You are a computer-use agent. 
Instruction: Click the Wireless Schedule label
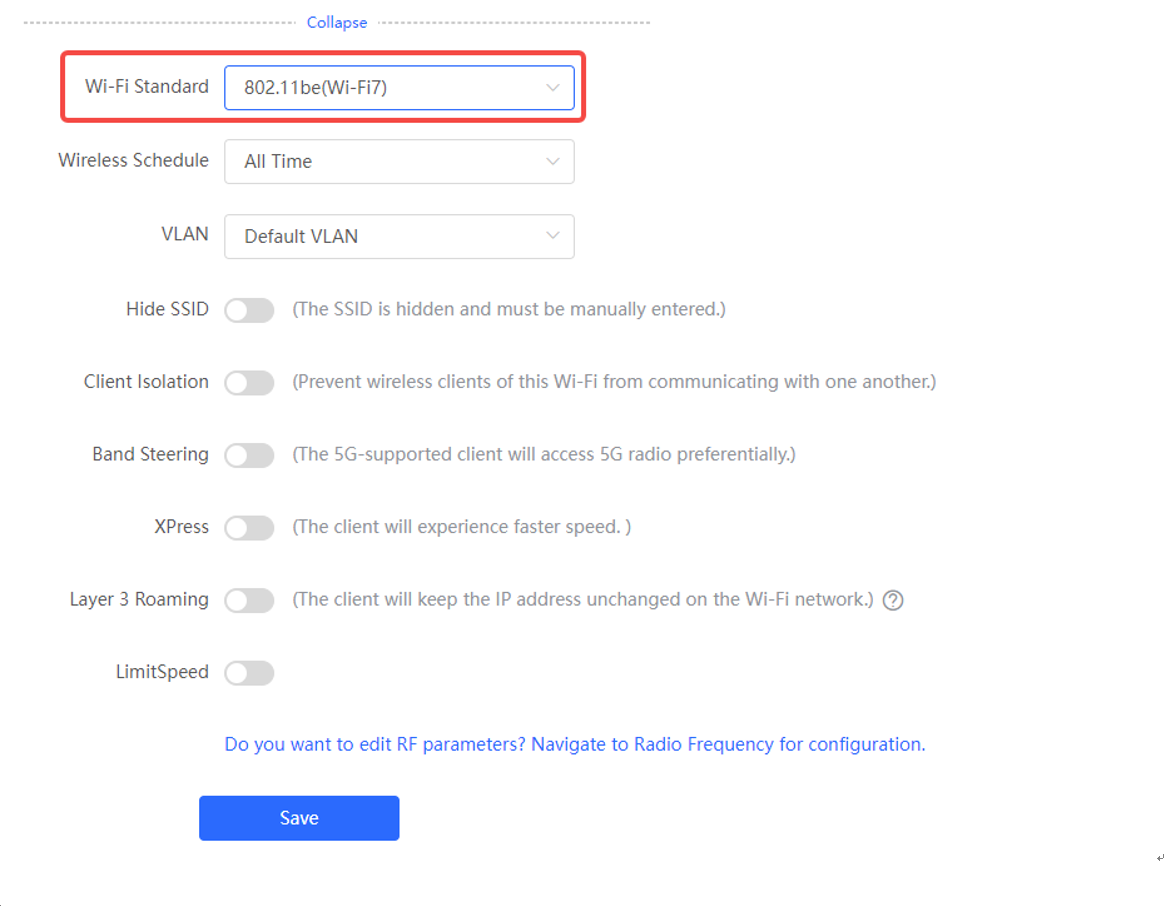point(133,160)
